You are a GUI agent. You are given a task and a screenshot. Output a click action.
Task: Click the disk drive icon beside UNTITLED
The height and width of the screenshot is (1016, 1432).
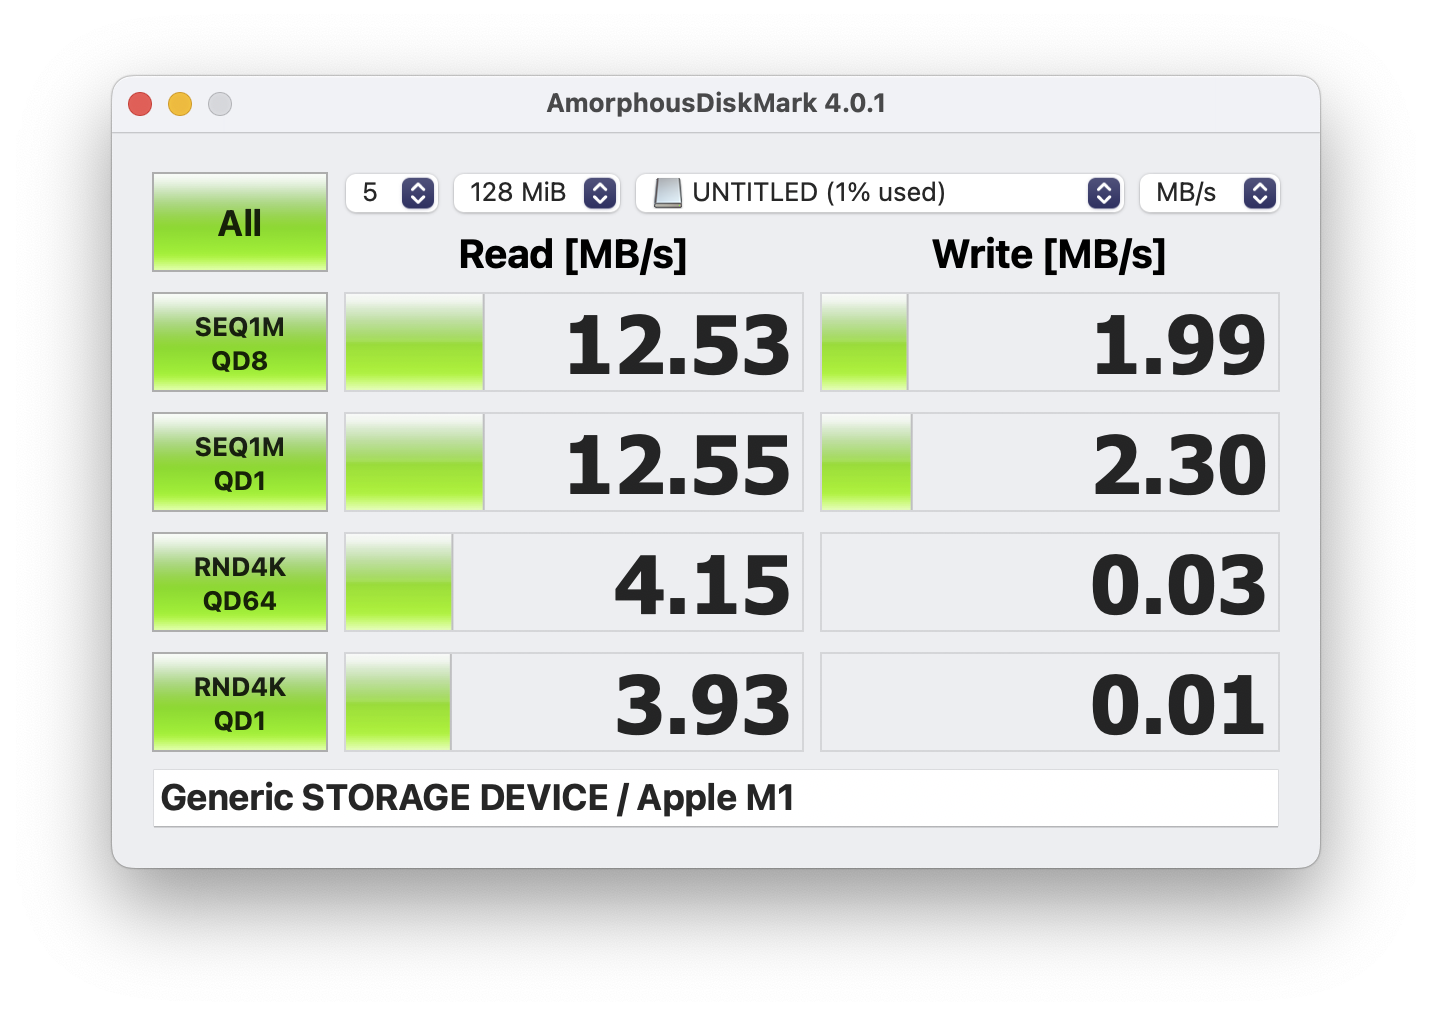click(668, 192)
